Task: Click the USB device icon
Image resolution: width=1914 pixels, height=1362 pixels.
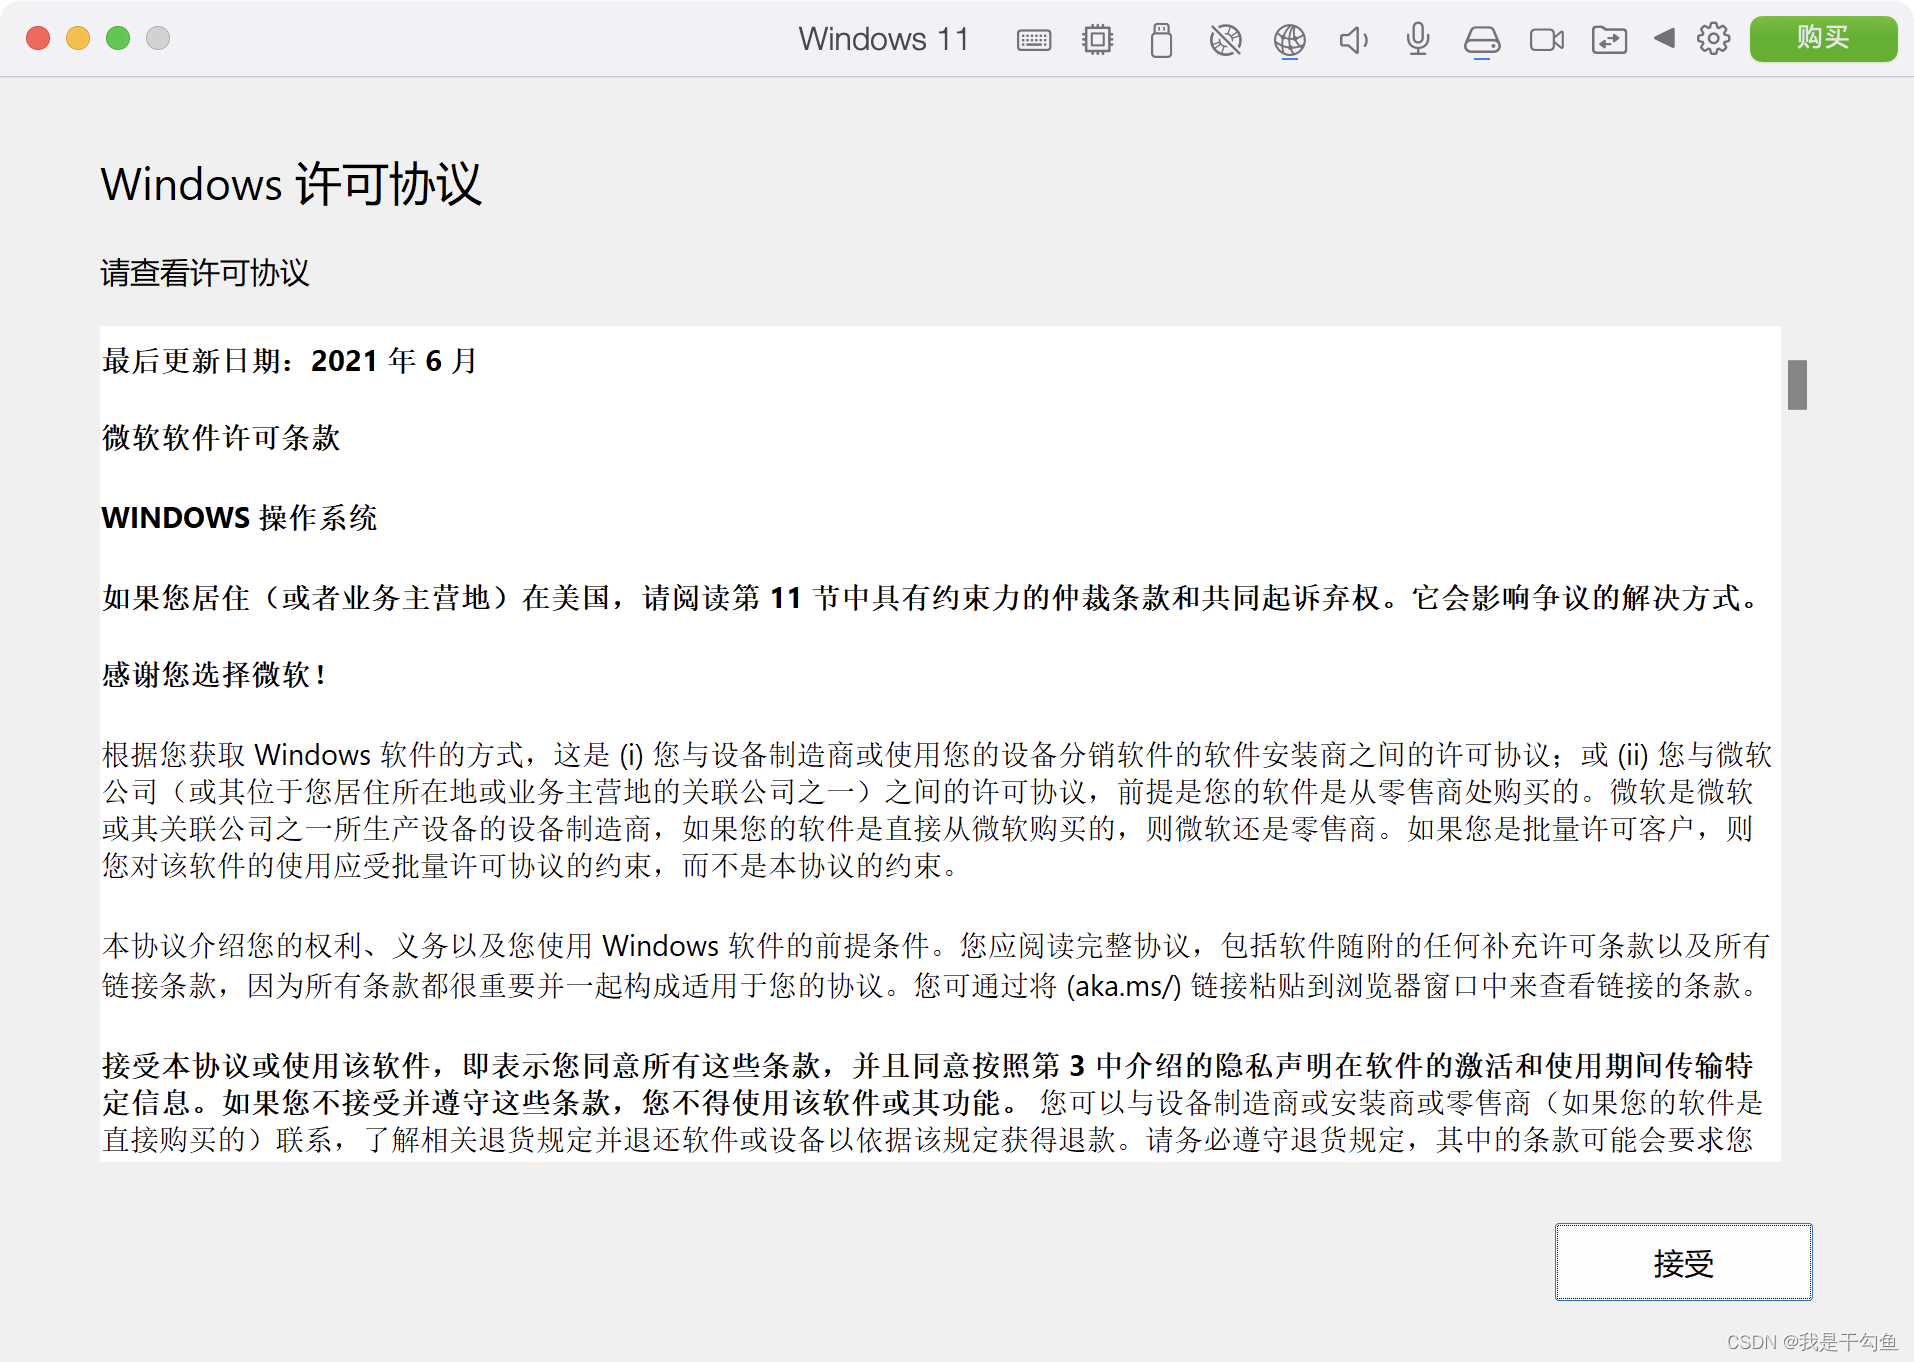Action: [x=1161, y=40]
